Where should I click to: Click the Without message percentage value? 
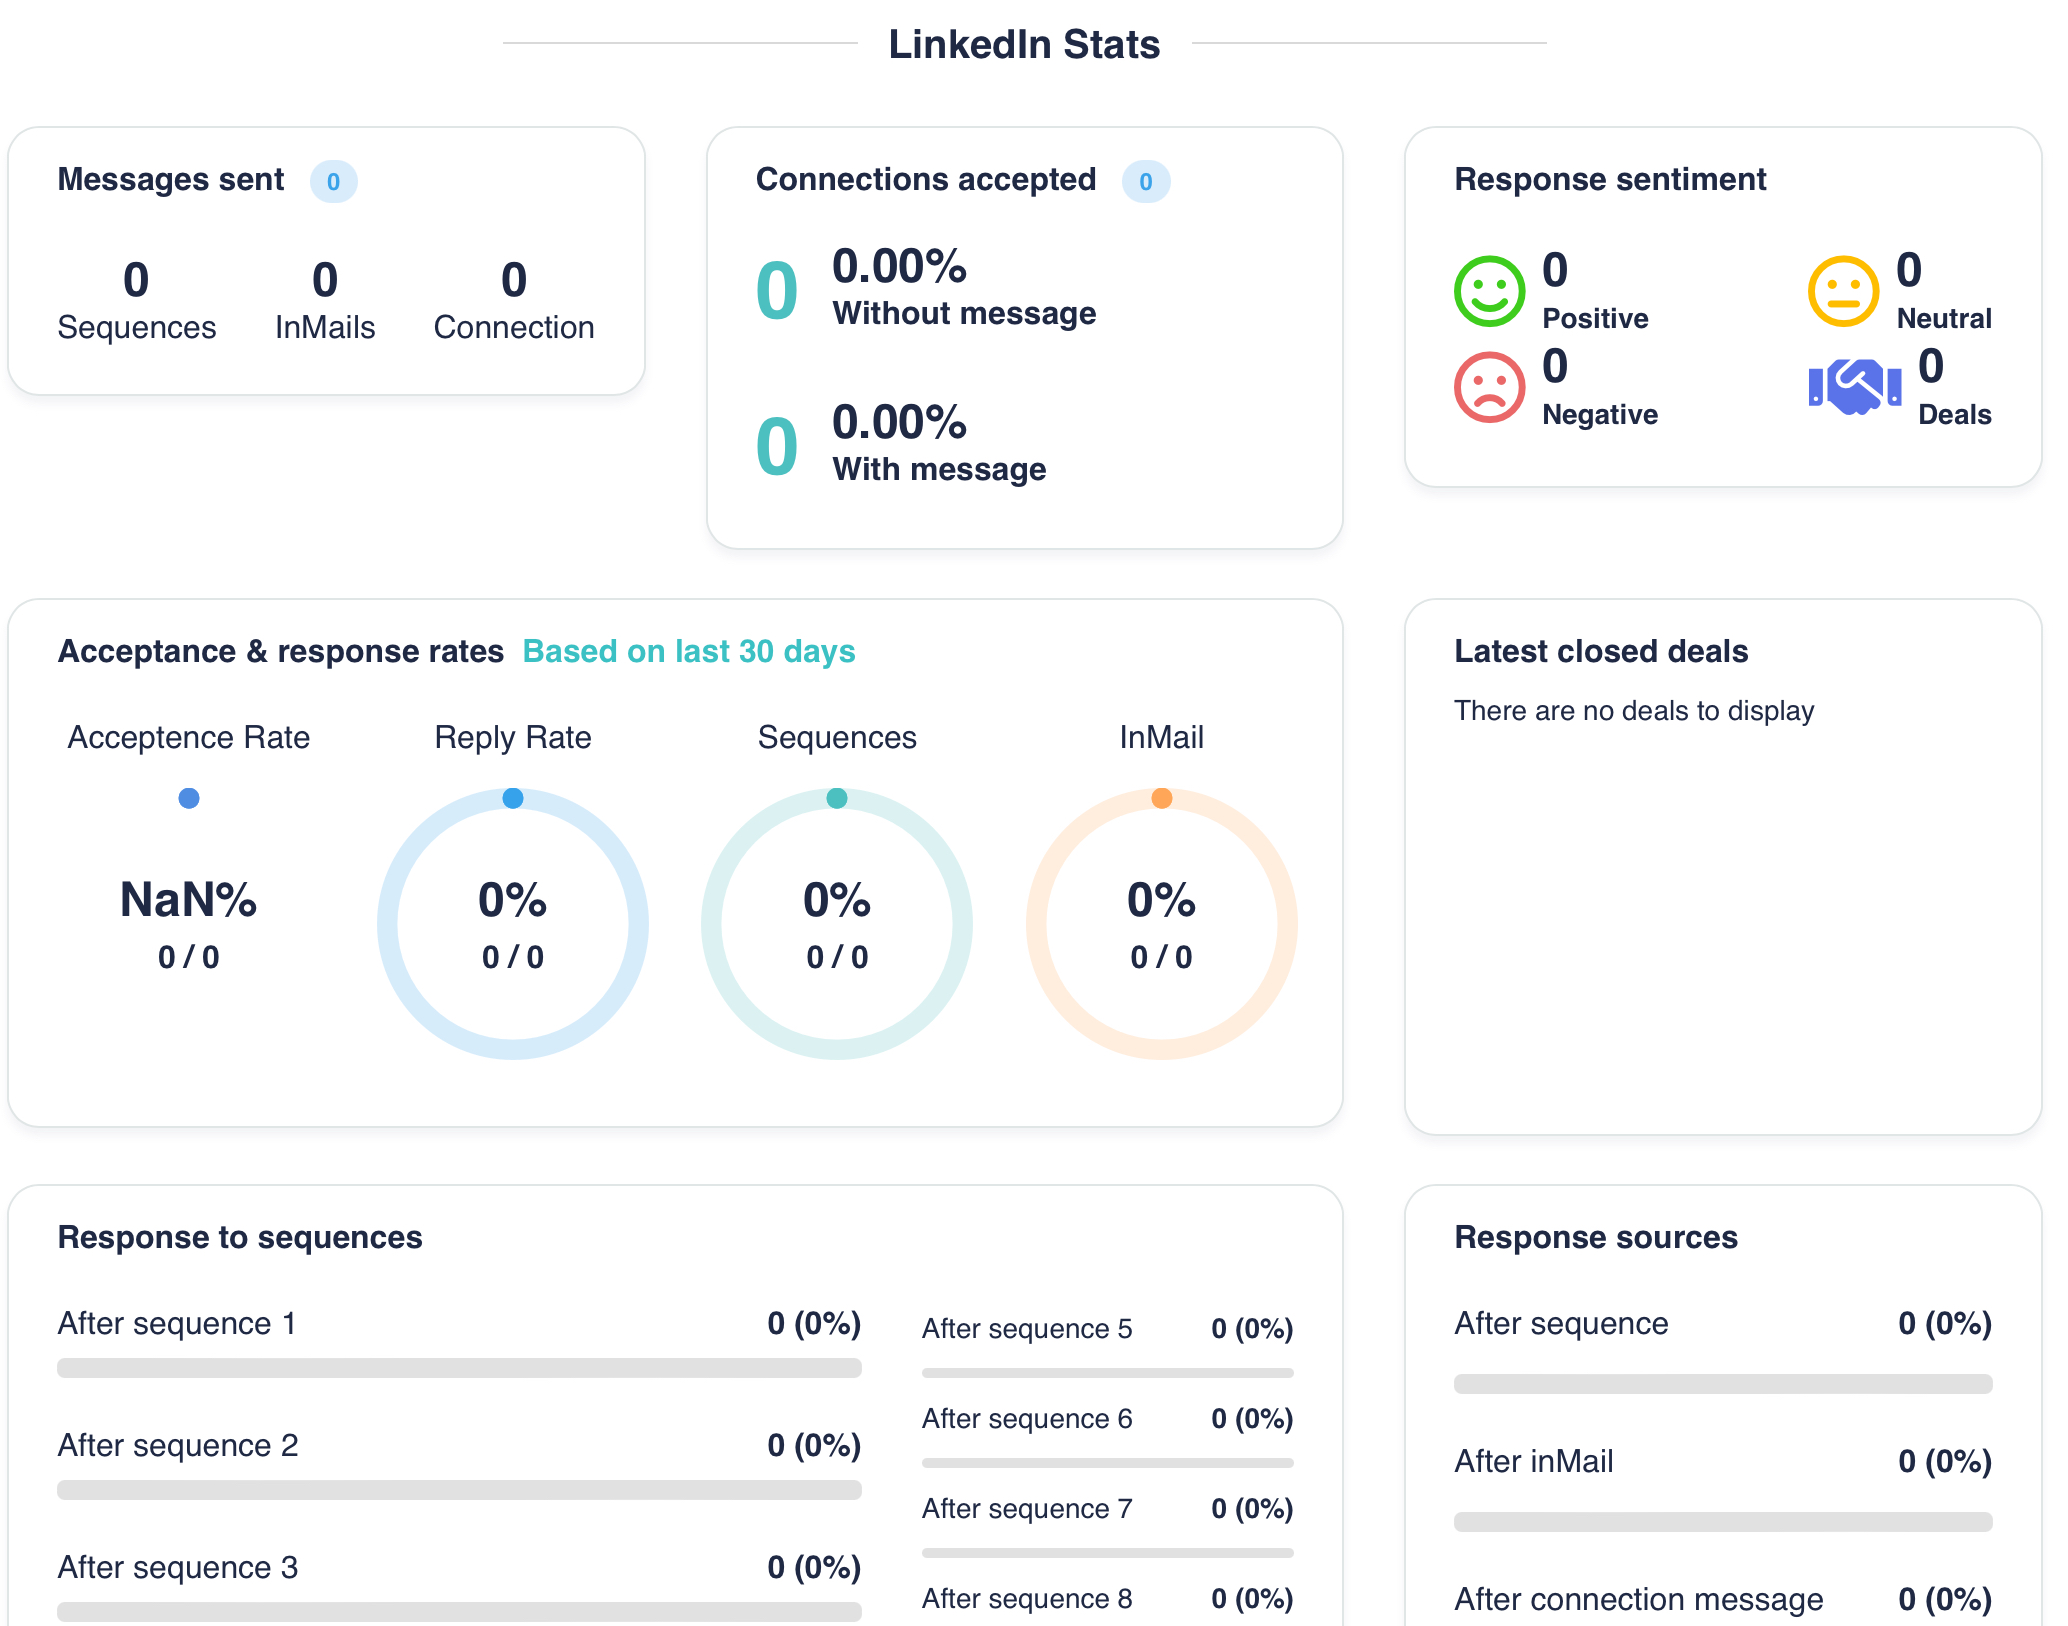[899, 267]
